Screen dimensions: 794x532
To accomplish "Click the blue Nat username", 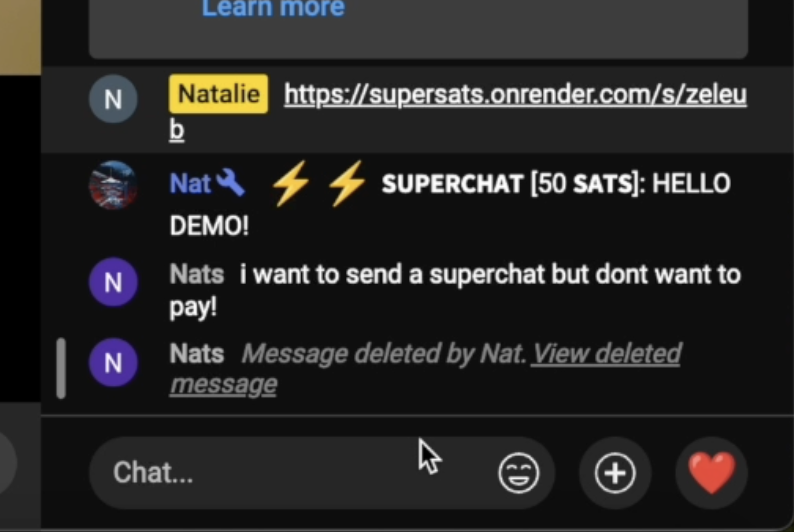I will click(x=190, y=183).
